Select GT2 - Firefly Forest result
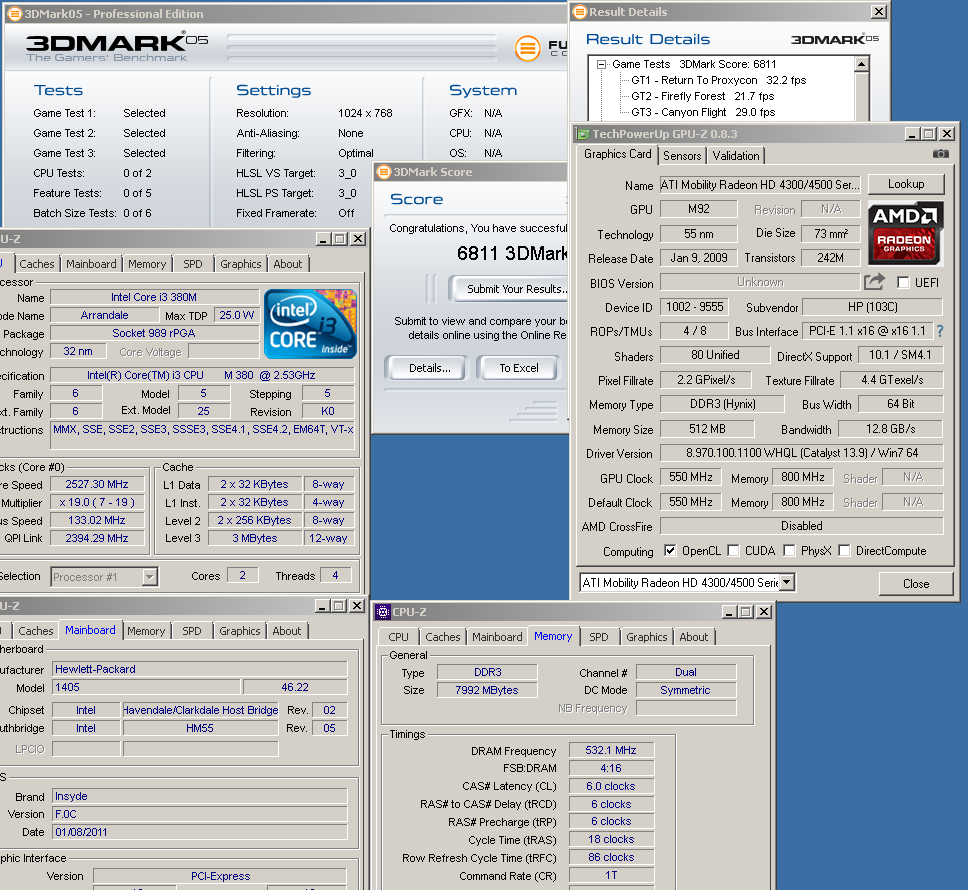Viewport: 968px width, 890px height. (703, 96)
